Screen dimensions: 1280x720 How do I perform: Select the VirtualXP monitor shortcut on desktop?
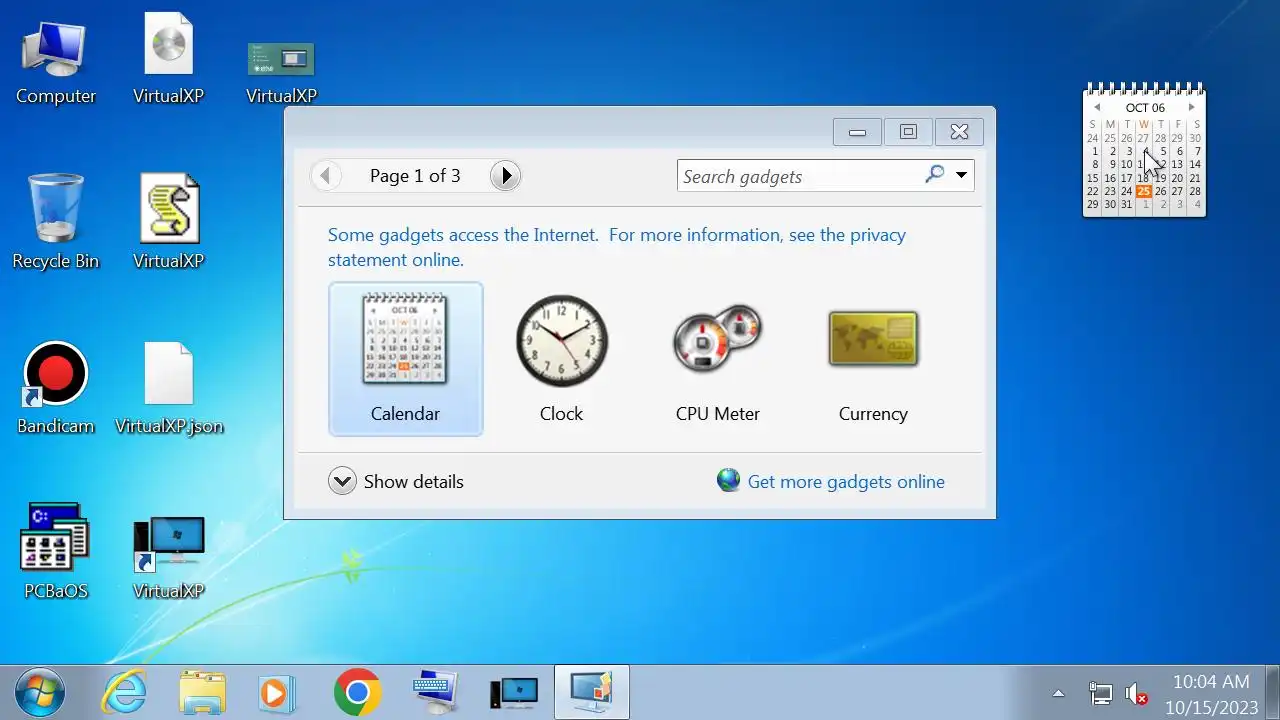168,556
